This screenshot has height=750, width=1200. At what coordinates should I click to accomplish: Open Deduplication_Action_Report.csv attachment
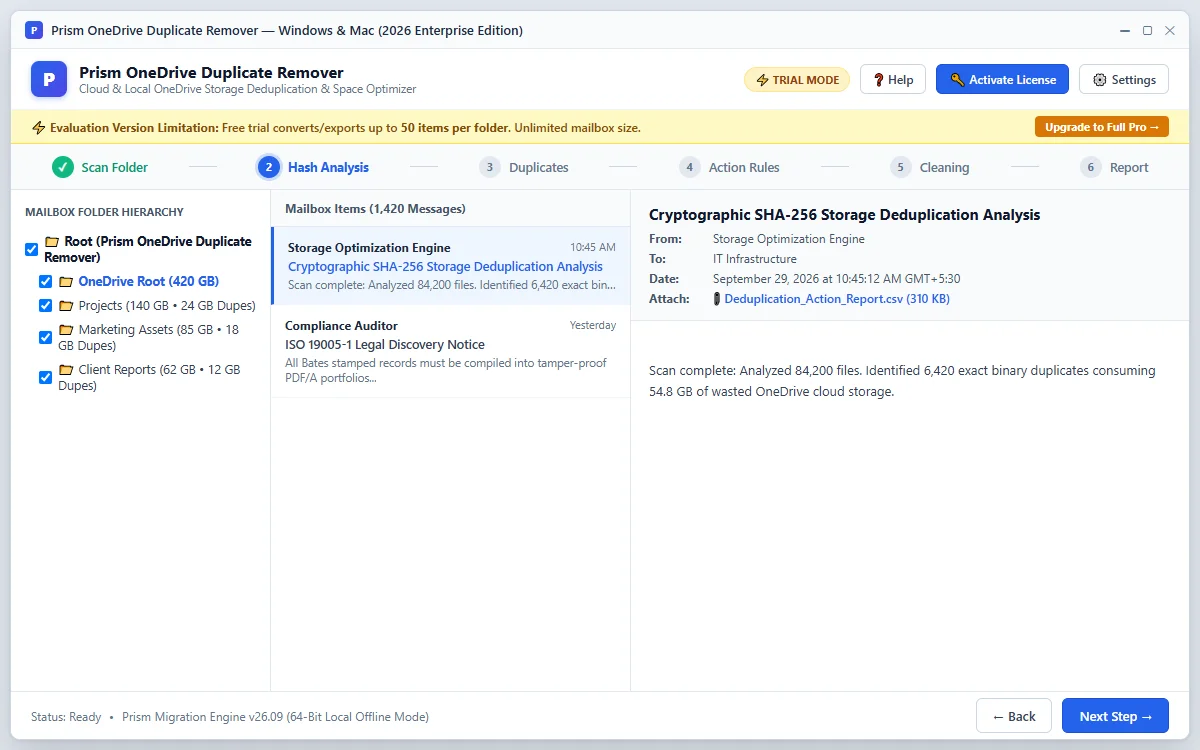(x=837, y=299)
